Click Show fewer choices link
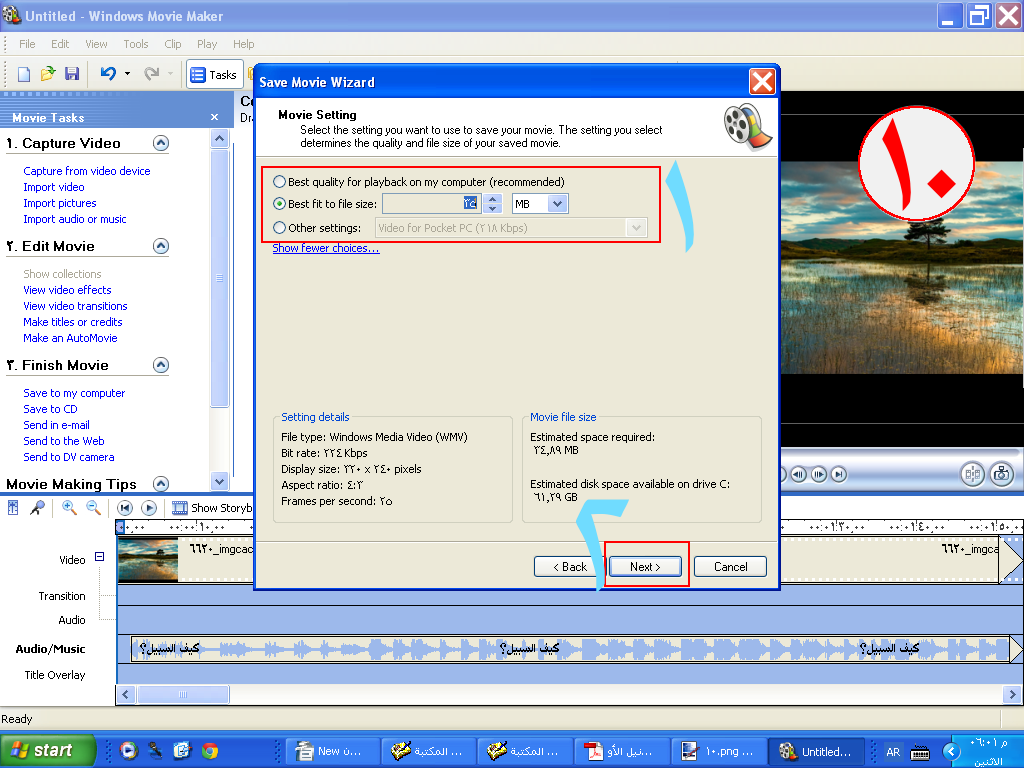 tap(325, 248)
